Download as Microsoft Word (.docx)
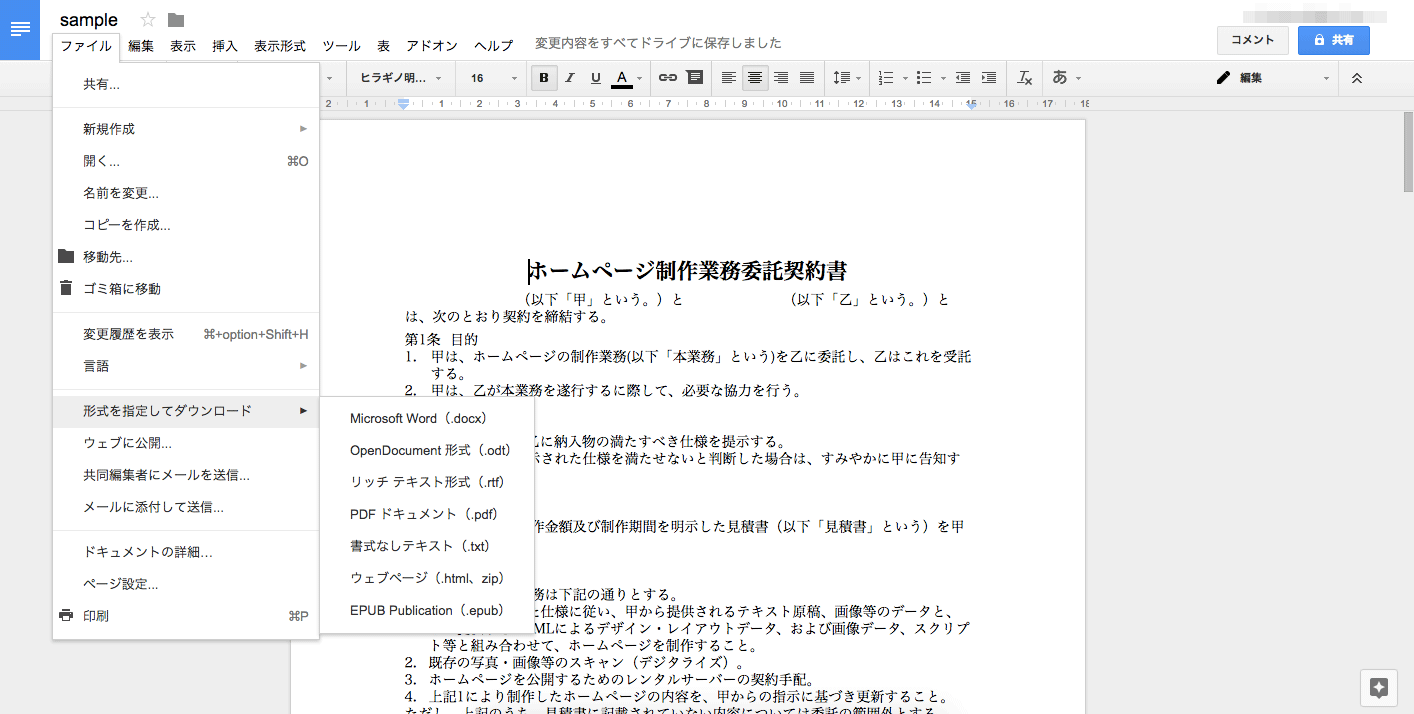This screenshot has width=1414, height=714. pyautogui.click(x=427, y=418)
